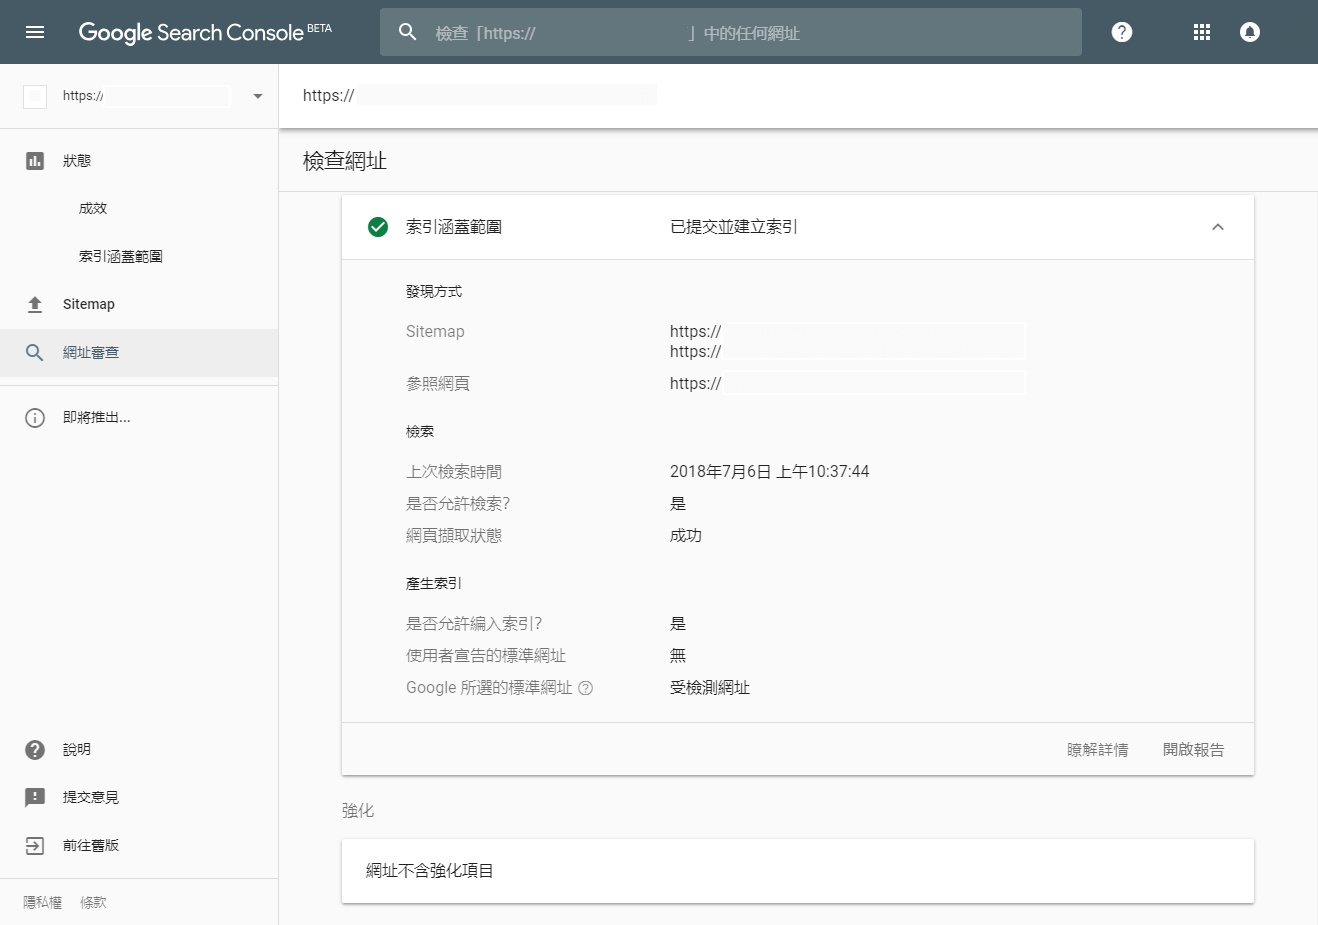Click the URL inspection search field
Image resolution: width=1318 pixels, height=925 pixels.
click(731, 32)
